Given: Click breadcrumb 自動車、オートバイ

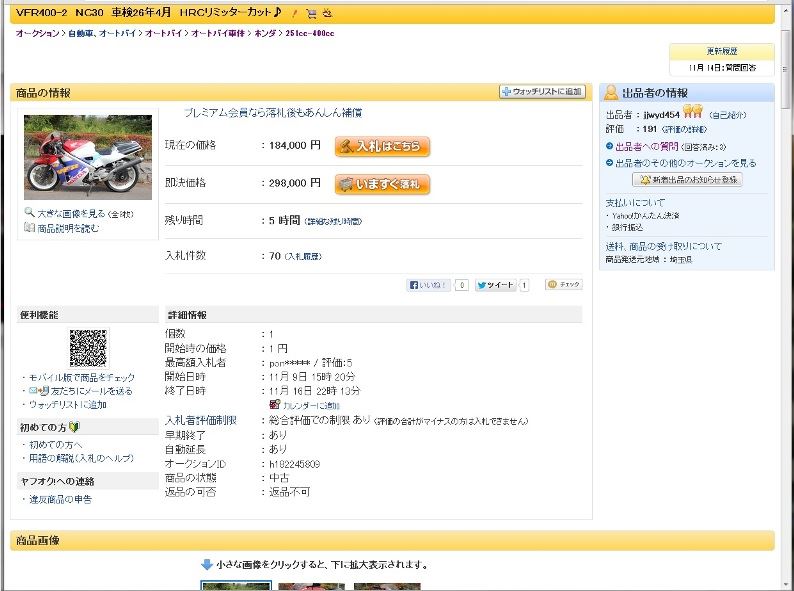Looking at the screenshot, I should coord(102,33).
